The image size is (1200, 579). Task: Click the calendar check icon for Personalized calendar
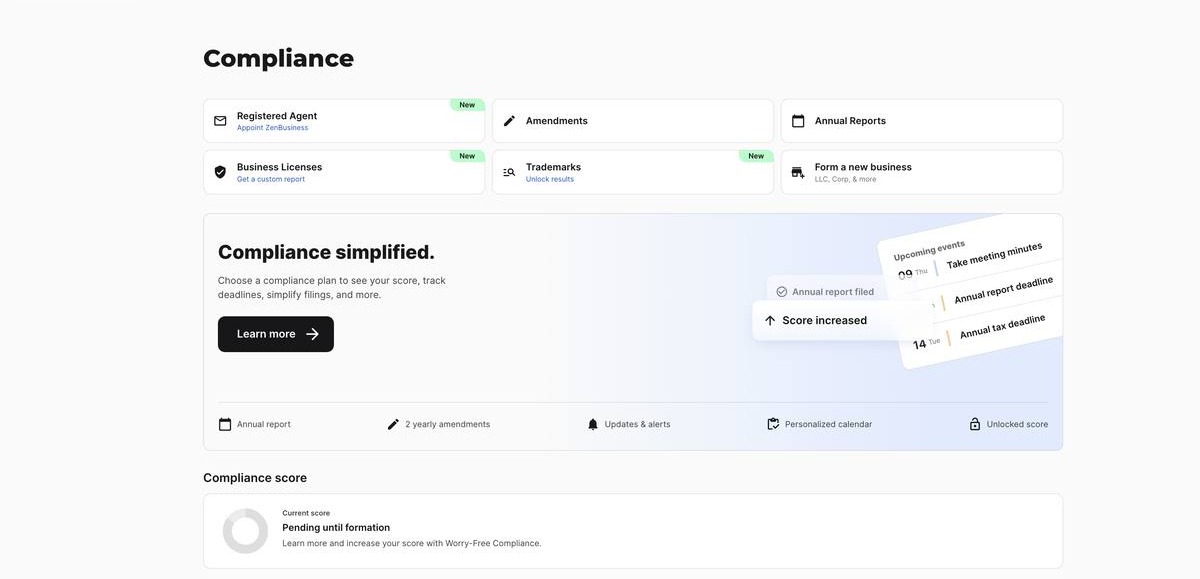point(773,424)
